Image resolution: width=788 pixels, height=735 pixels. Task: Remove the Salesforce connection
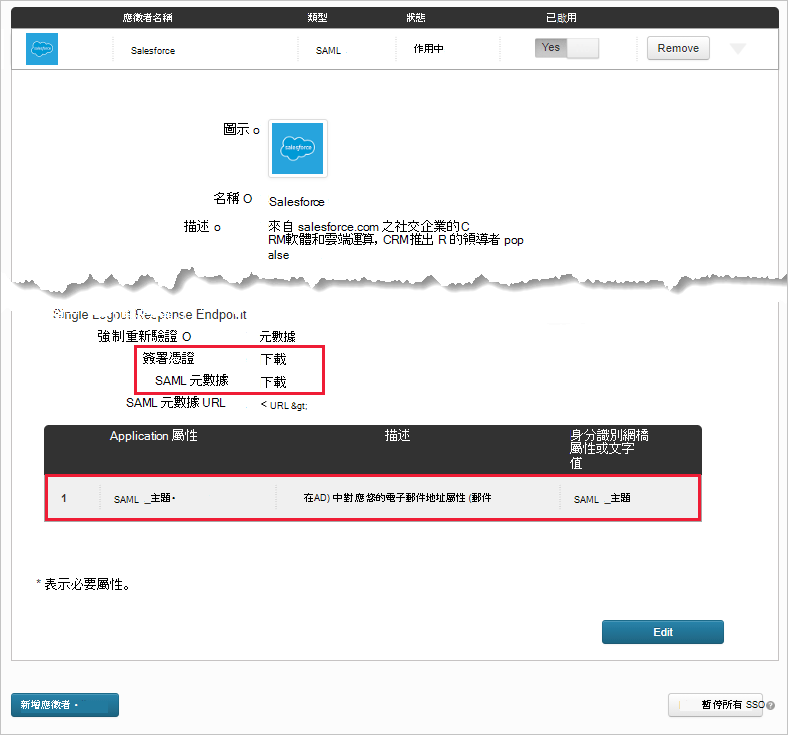[678, 48]
